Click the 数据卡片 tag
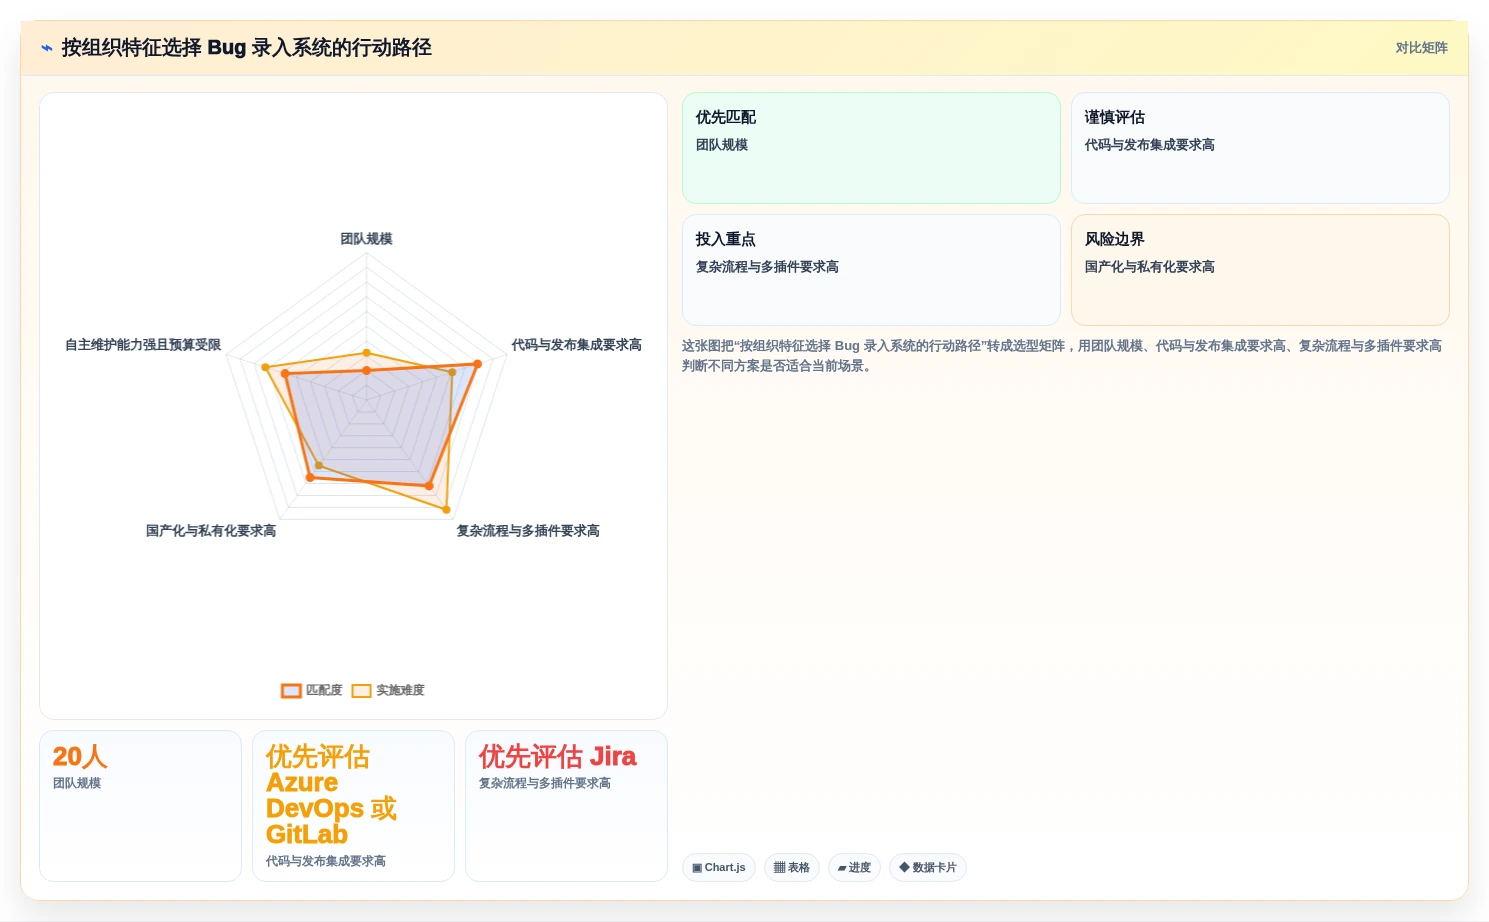This screenshot has width=1489, height=922. (928, 867)
